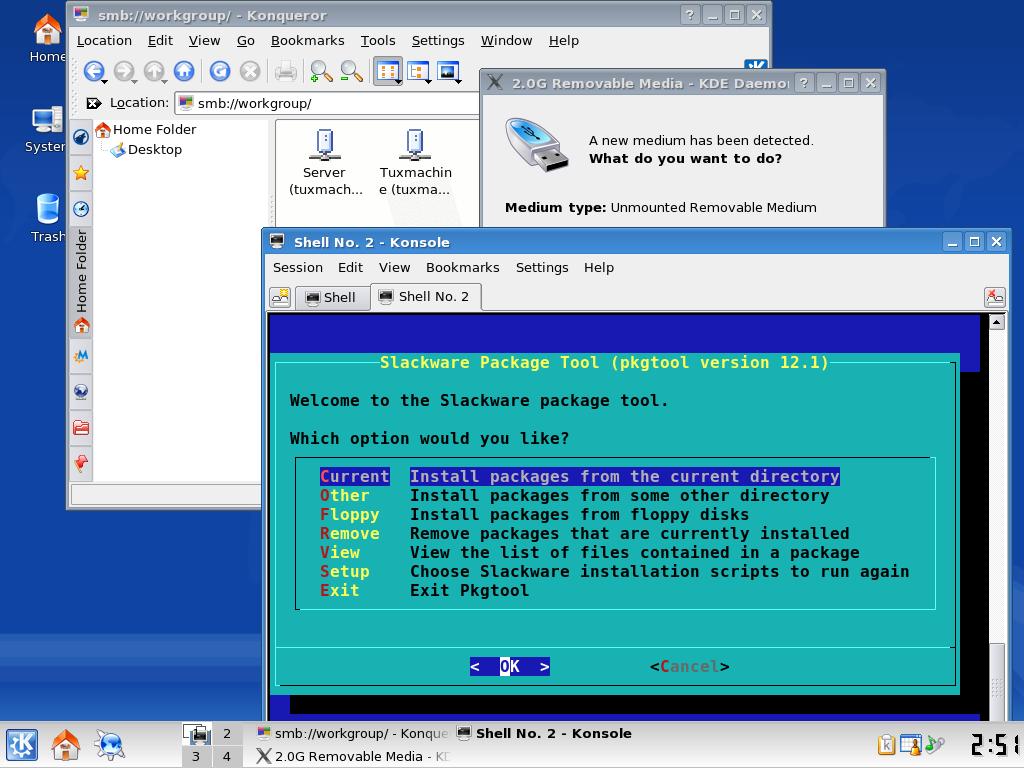Click the Zoom In magnifier icon
The width and height of the screenshot is (1024, 768).
coord(320,71)
